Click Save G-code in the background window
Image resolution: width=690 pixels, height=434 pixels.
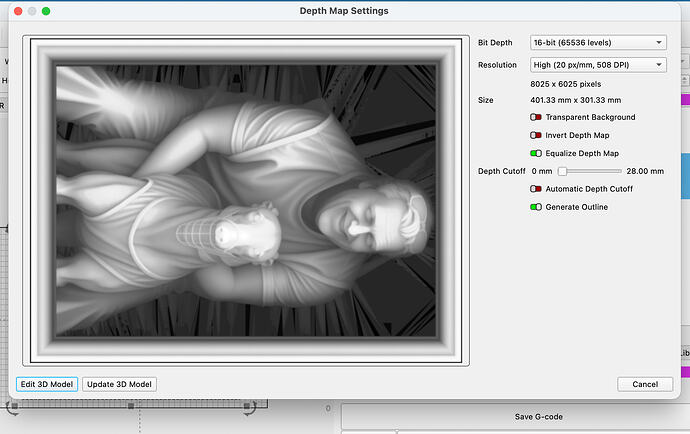click(539, 416)
